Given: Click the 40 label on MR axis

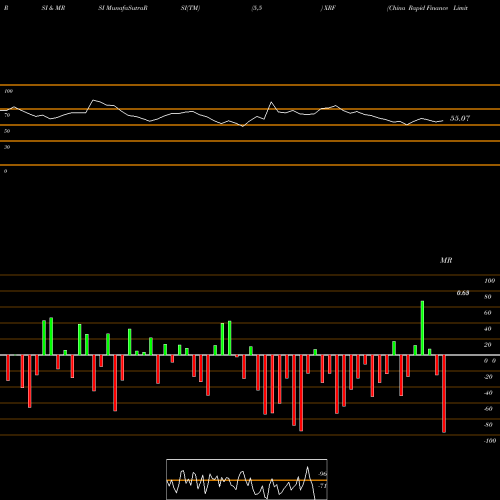Looking at the screenshot, I should pos(488,329).
